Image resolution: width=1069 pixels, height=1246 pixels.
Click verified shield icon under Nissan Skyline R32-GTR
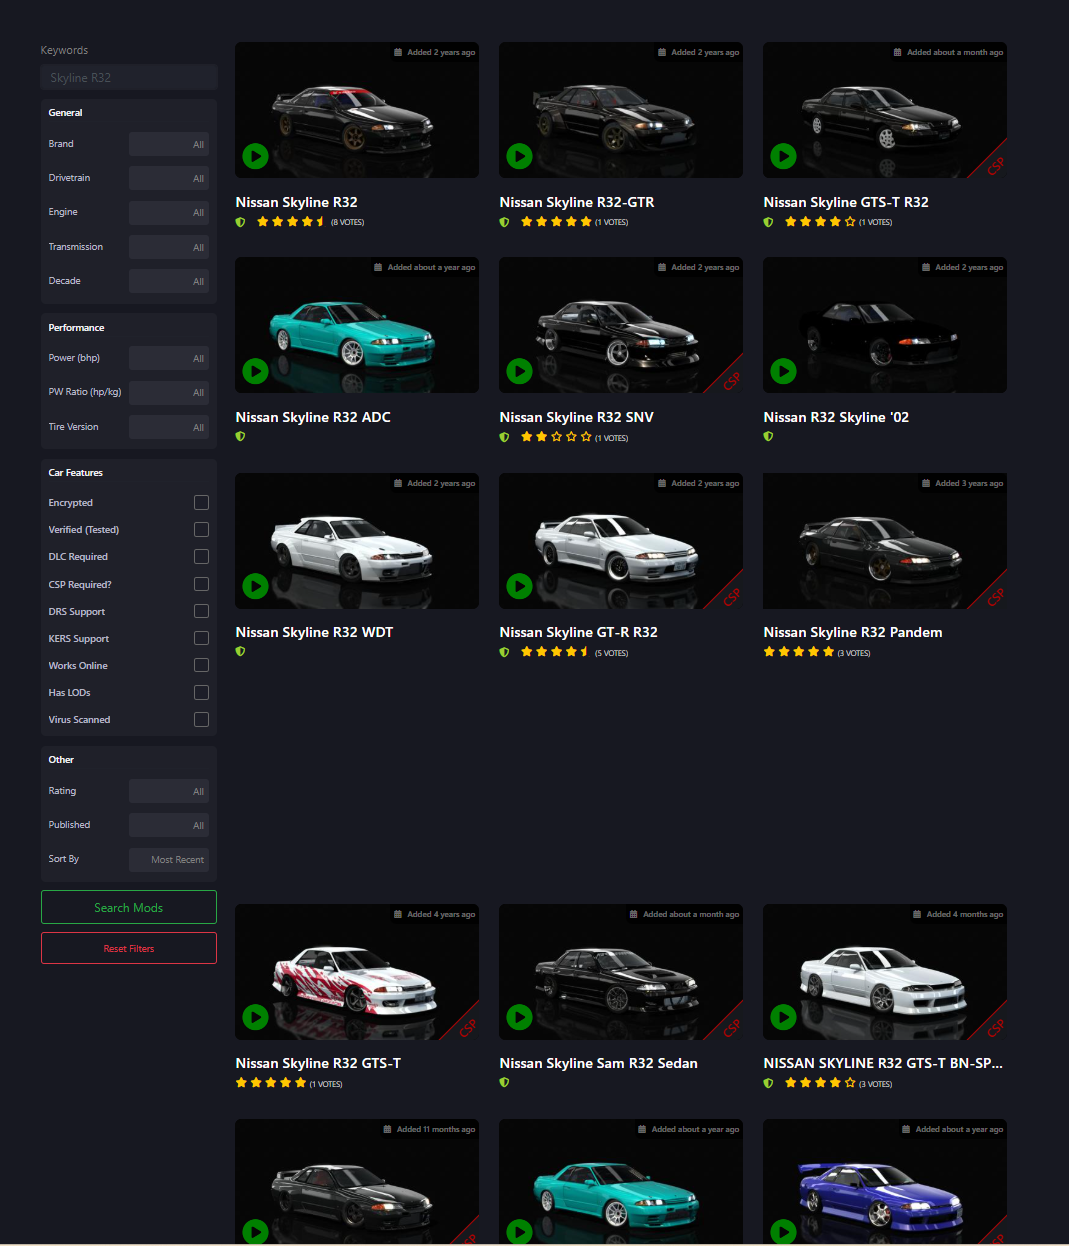coord(504,222)
